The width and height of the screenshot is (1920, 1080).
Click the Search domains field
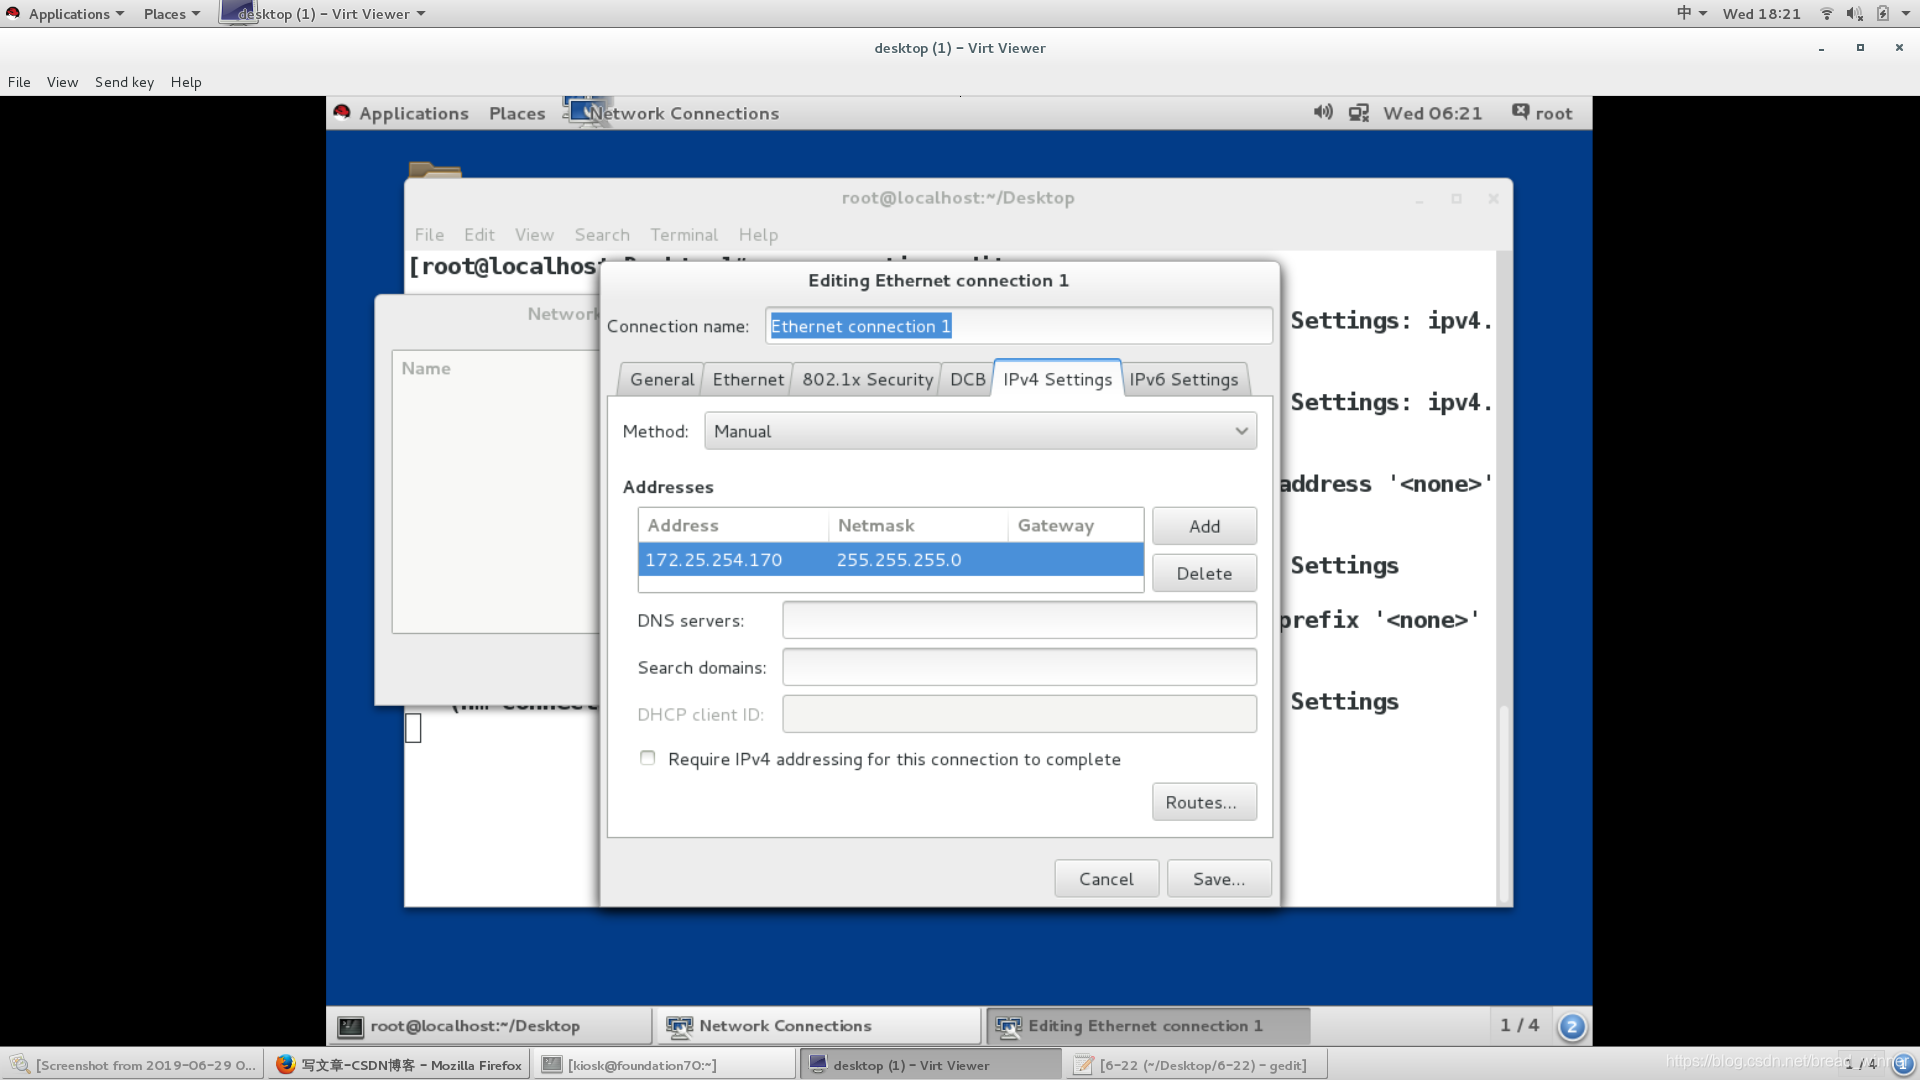pos(1019,667)
